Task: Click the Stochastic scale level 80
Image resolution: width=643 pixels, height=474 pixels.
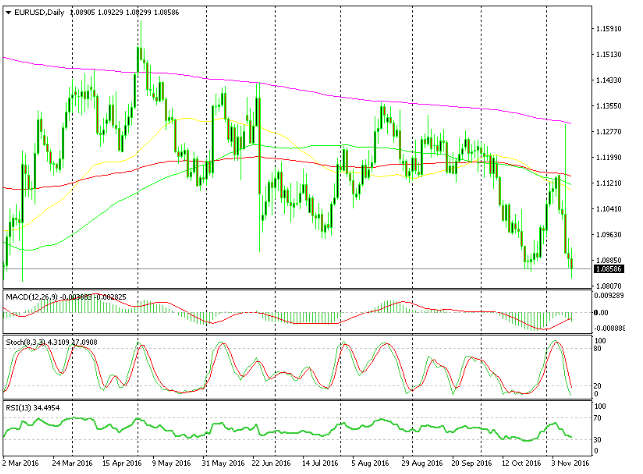Action: (x=598, y=349)
